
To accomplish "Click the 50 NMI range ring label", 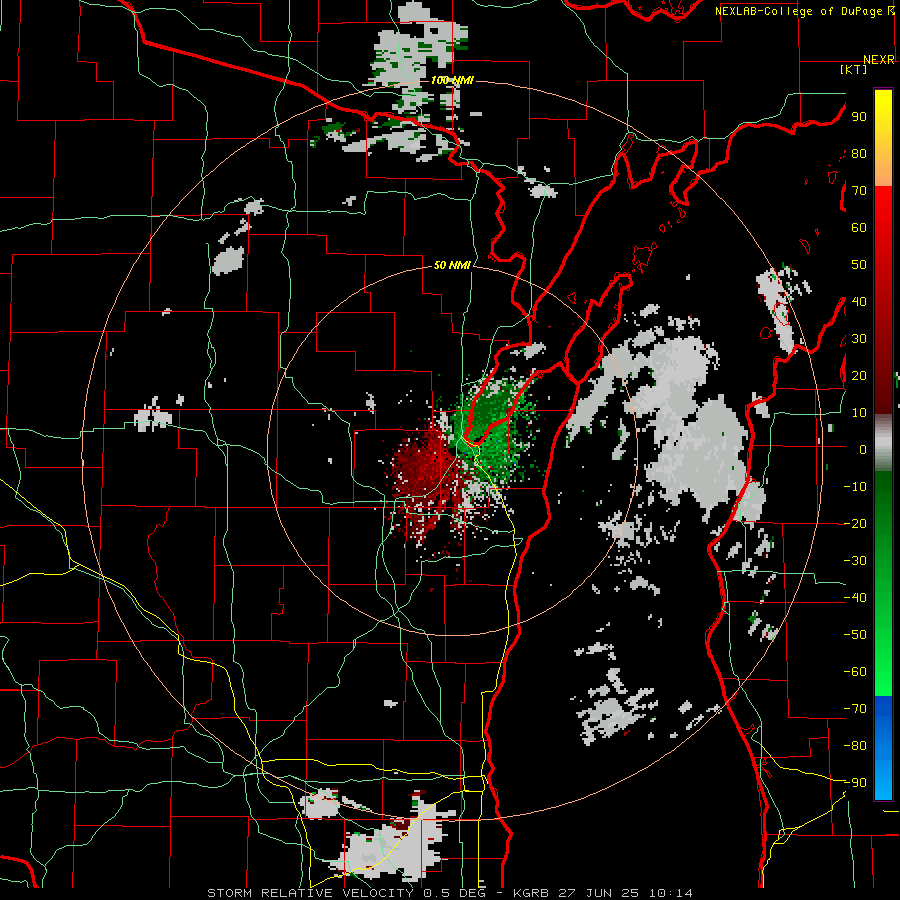I will [452, 265].
